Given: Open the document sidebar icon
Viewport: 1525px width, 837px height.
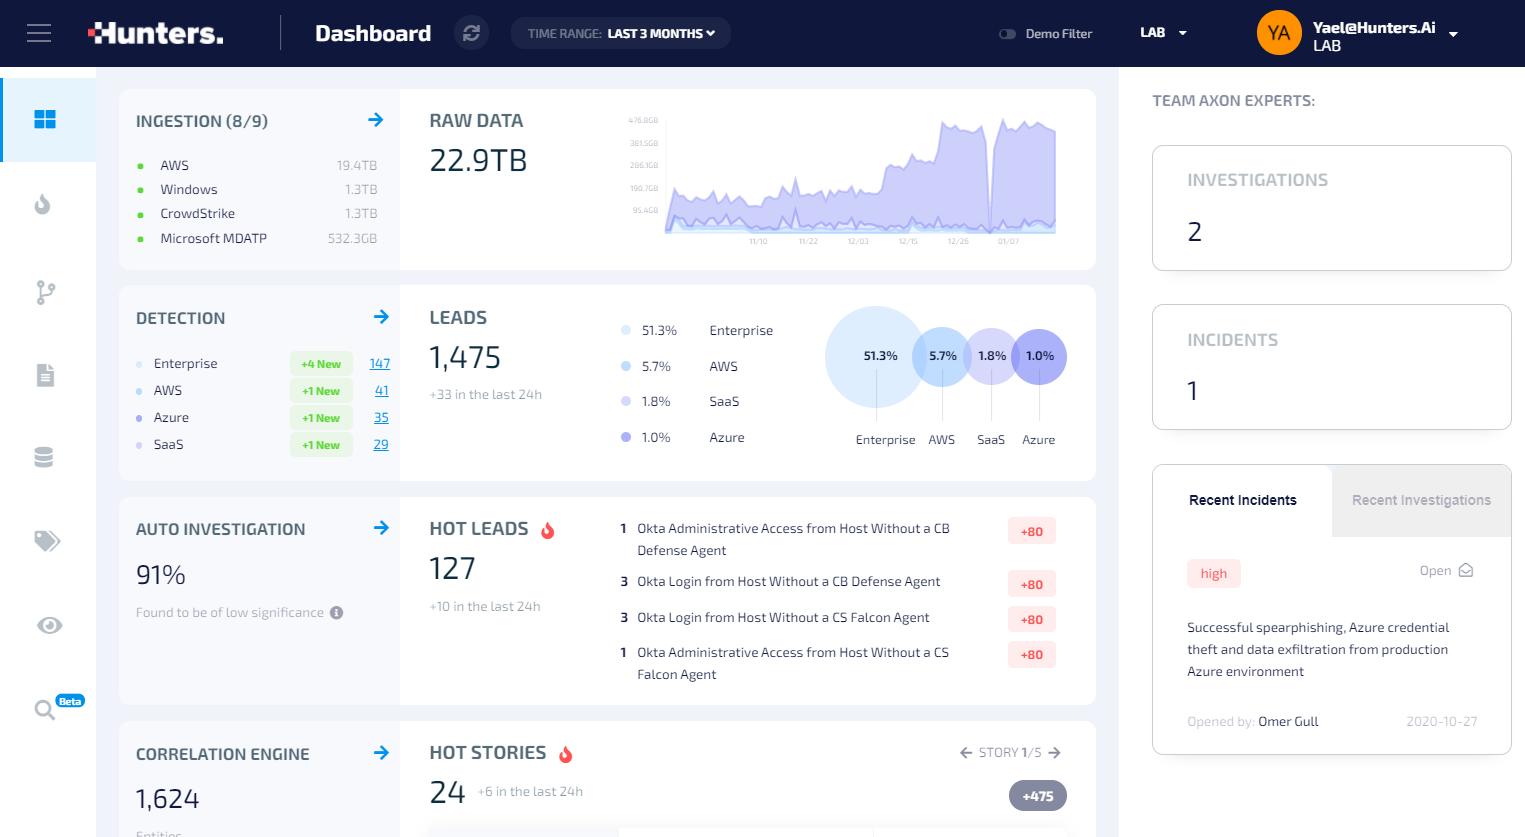Looking at the screenshot, I should [45, 375].
